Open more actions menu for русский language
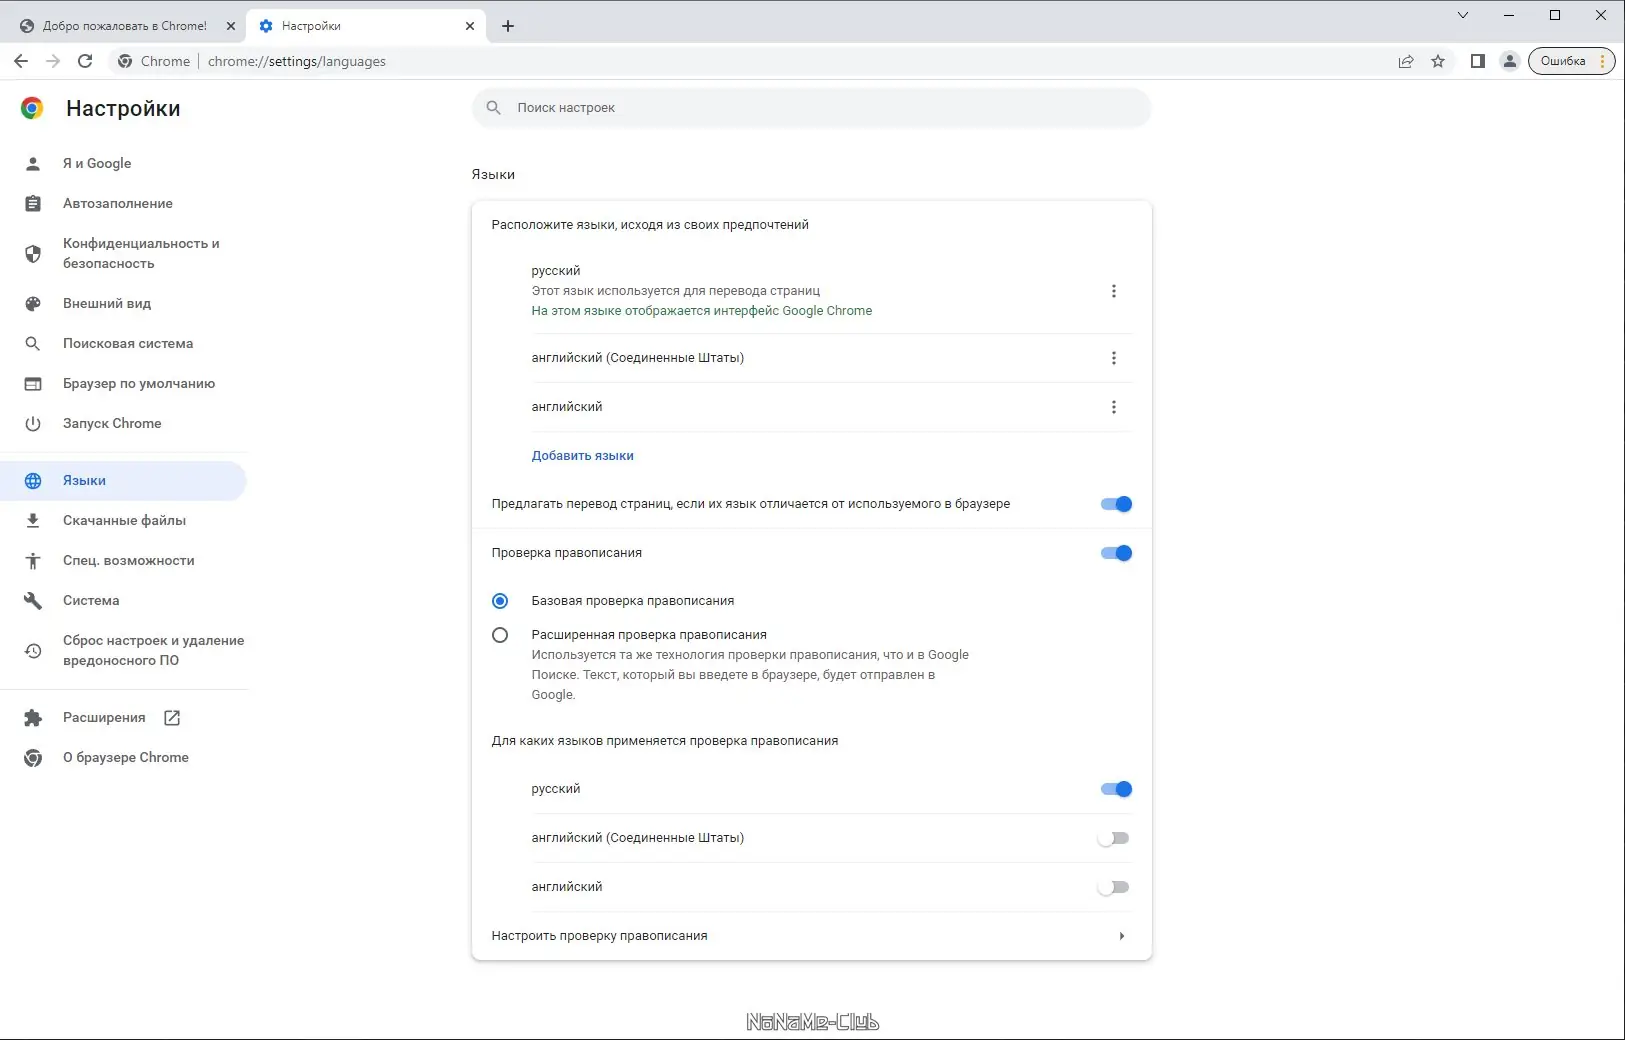This screenshot has height=1040, width=1625. click(1114, 291)
